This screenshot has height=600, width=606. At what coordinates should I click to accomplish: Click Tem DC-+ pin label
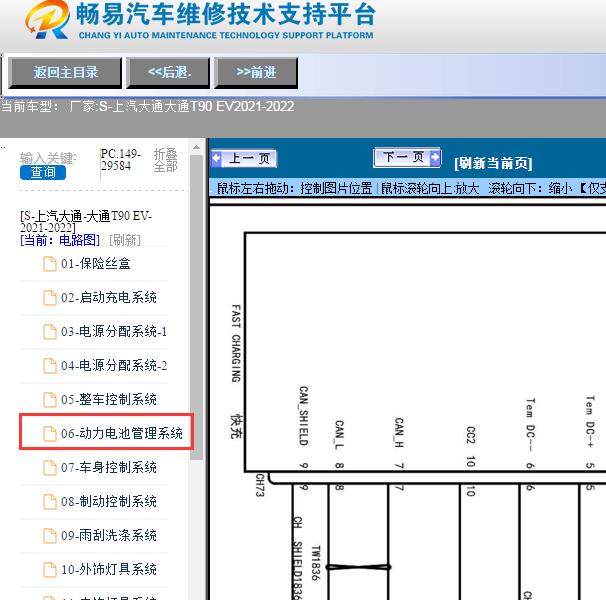pos(590,422)
